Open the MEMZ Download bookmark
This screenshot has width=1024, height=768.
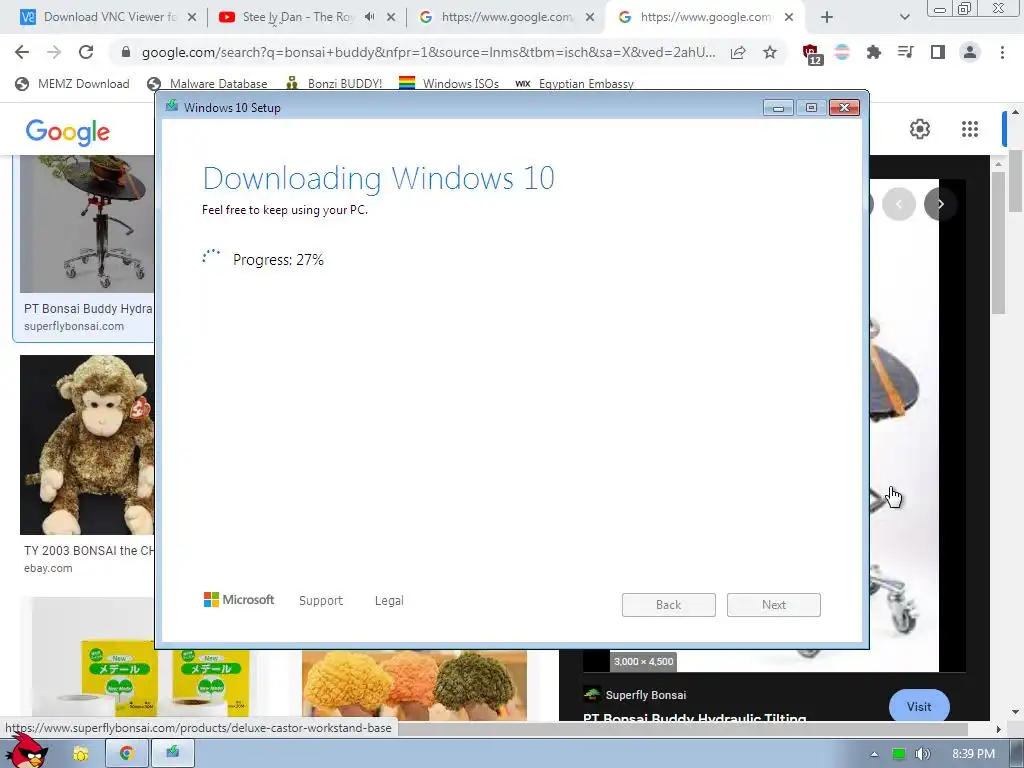[72, 84]
